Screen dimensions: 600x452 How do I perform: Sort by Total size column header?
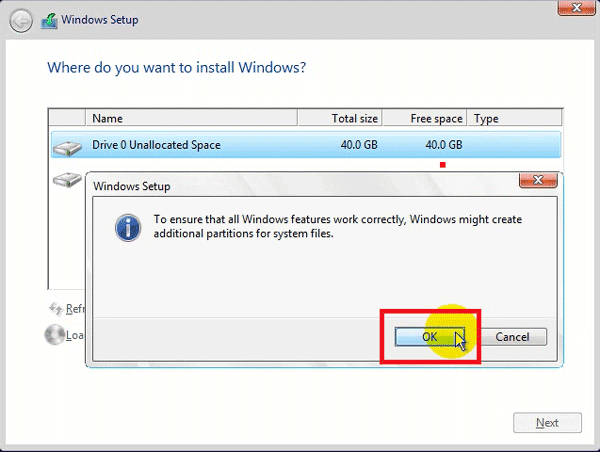pos(339,118)
